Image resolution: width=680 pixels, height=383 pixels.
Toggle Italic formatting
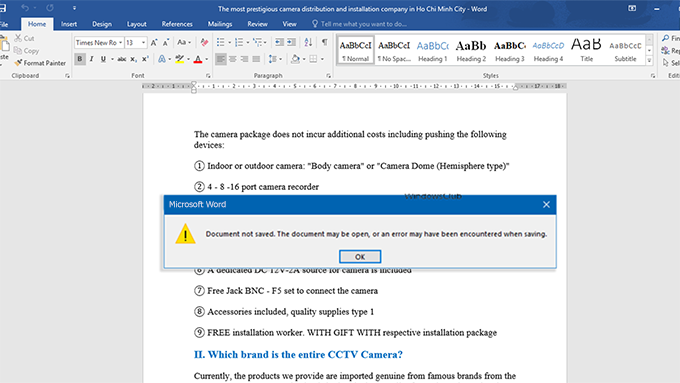tap(92, 59)
